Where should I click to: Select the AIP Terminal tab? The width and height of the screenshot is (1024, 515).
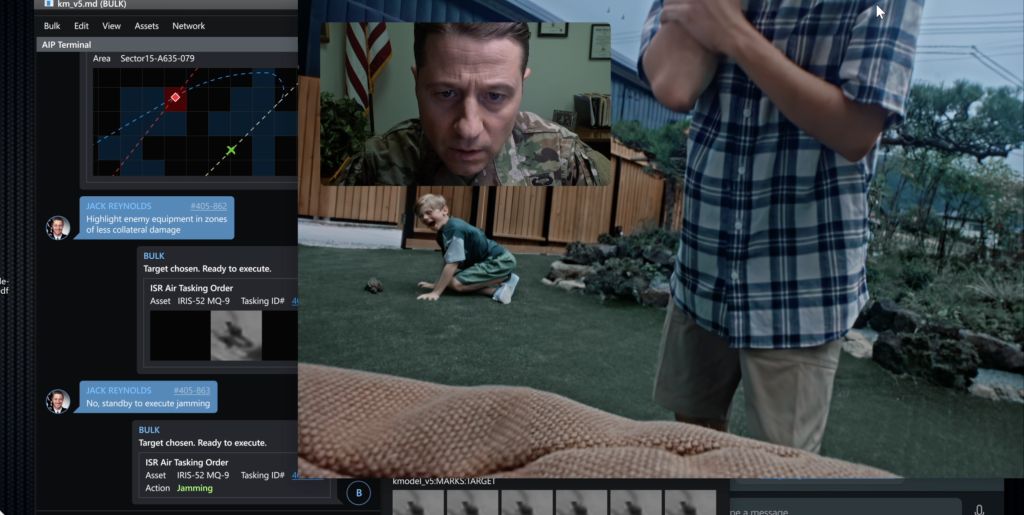(66, 45)
